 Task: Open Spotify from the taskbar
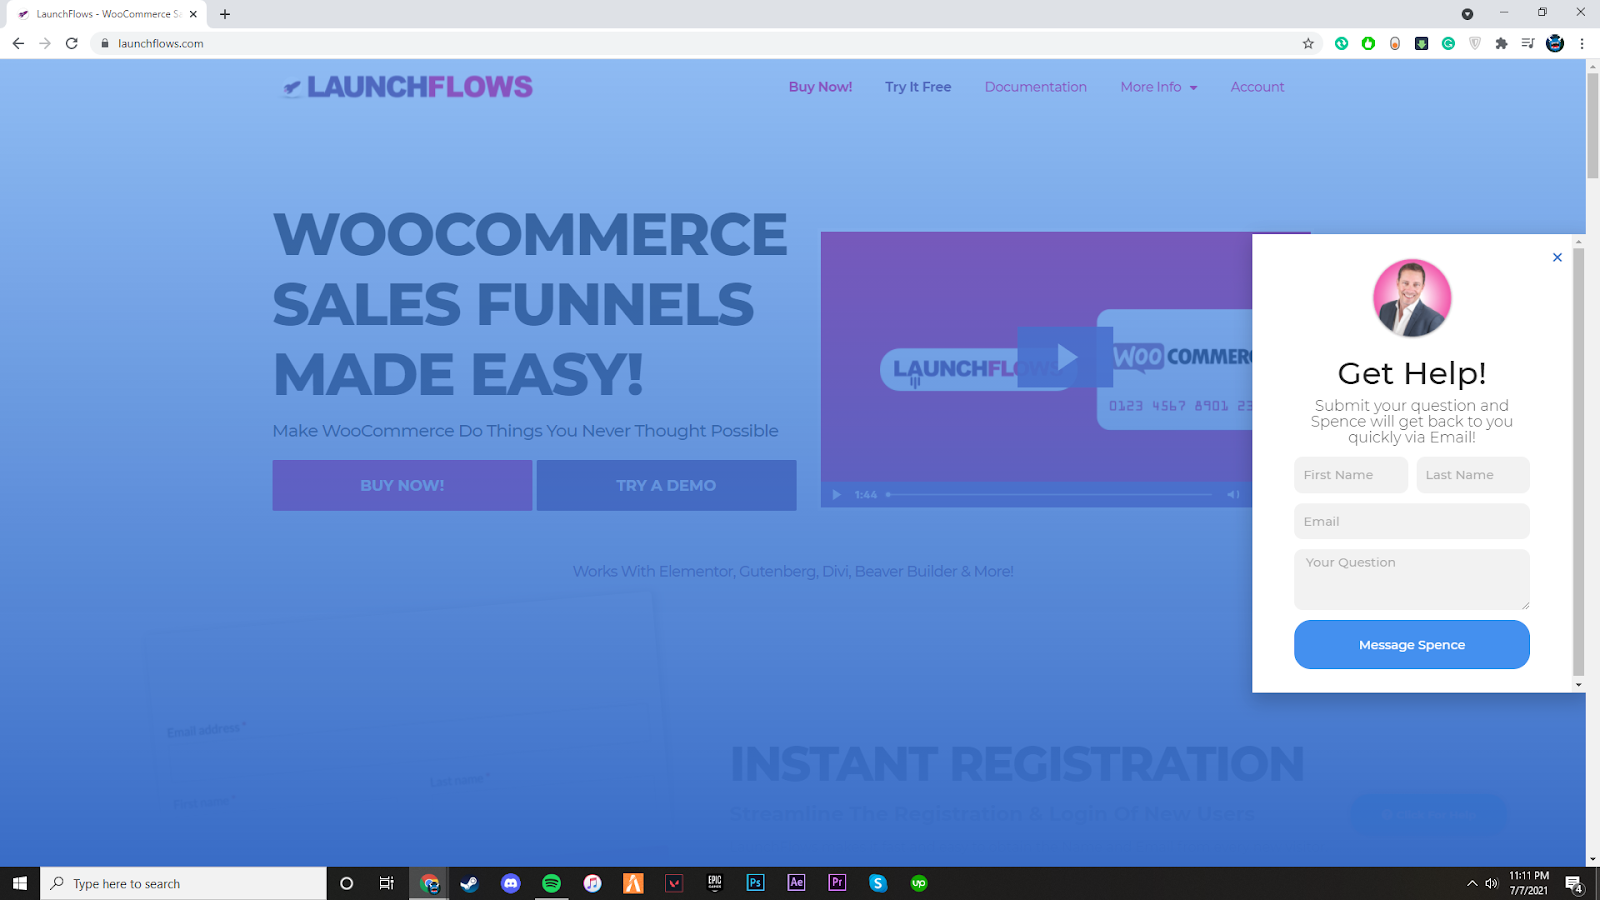pyautogui.click(x=551, y=883)
